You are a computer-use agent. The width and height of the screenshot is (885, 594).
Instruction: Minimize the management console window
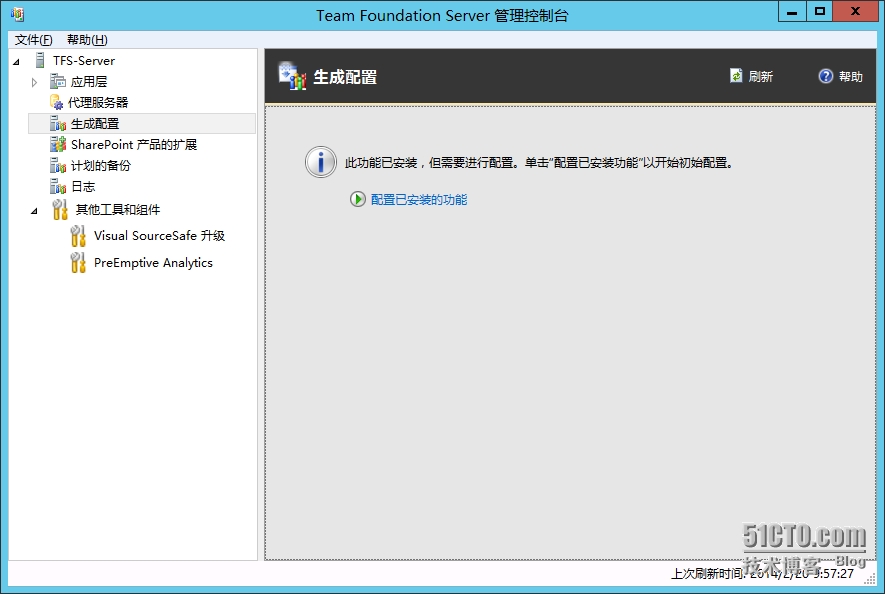(x=792, y=11)
